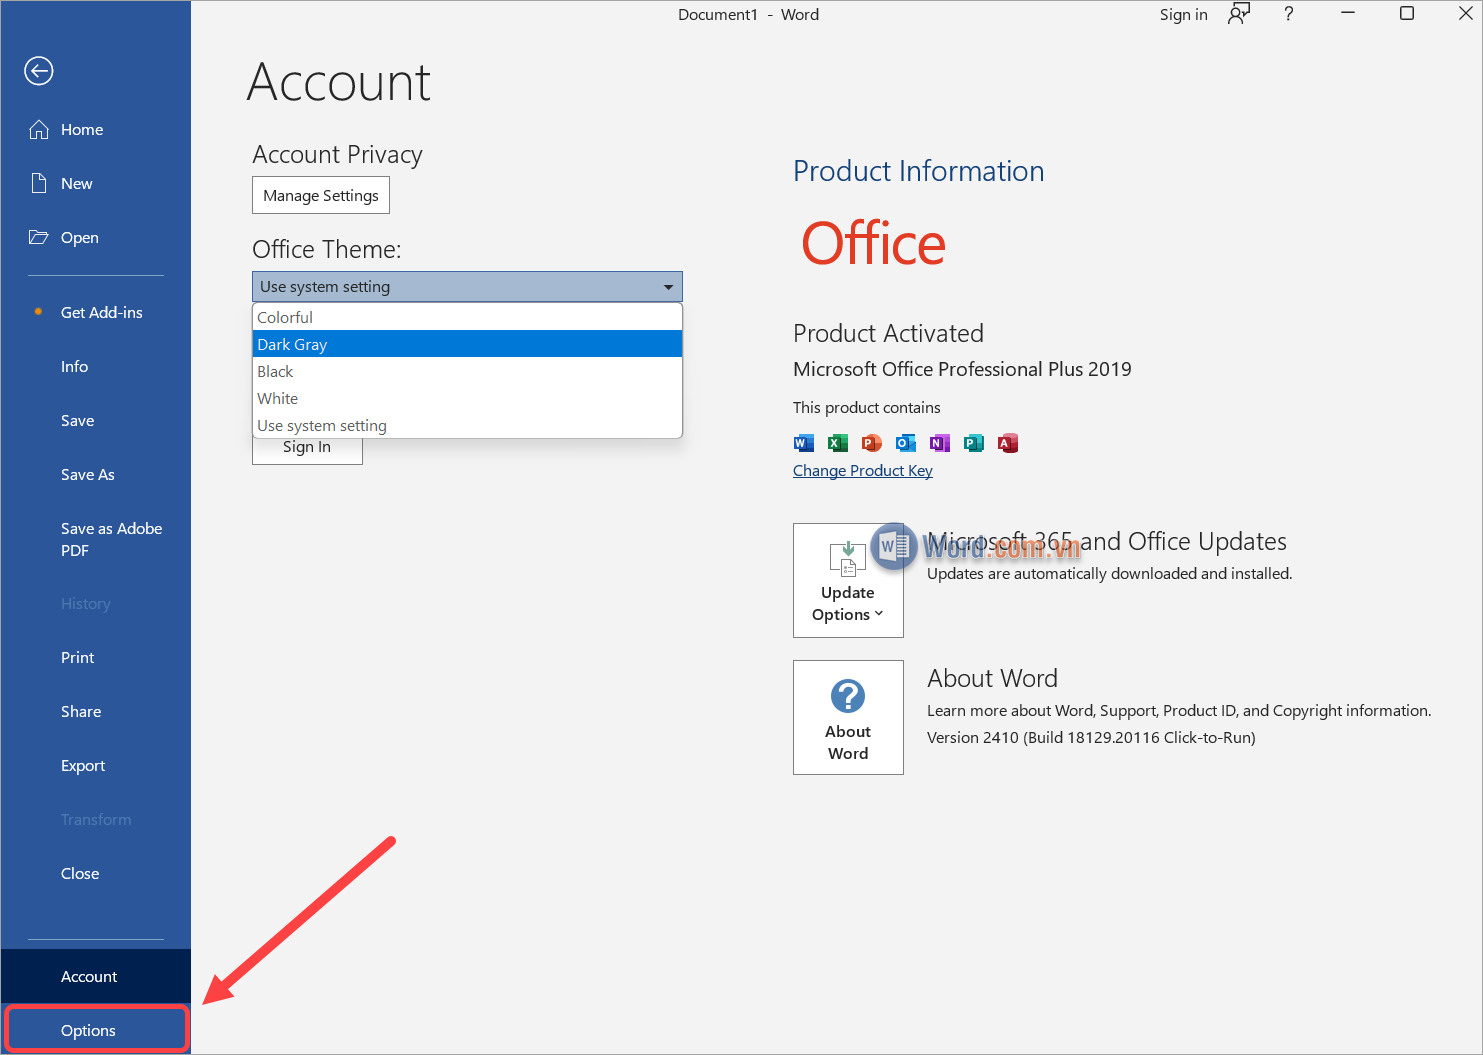Click the Product Activated heading

coord(888,333)
